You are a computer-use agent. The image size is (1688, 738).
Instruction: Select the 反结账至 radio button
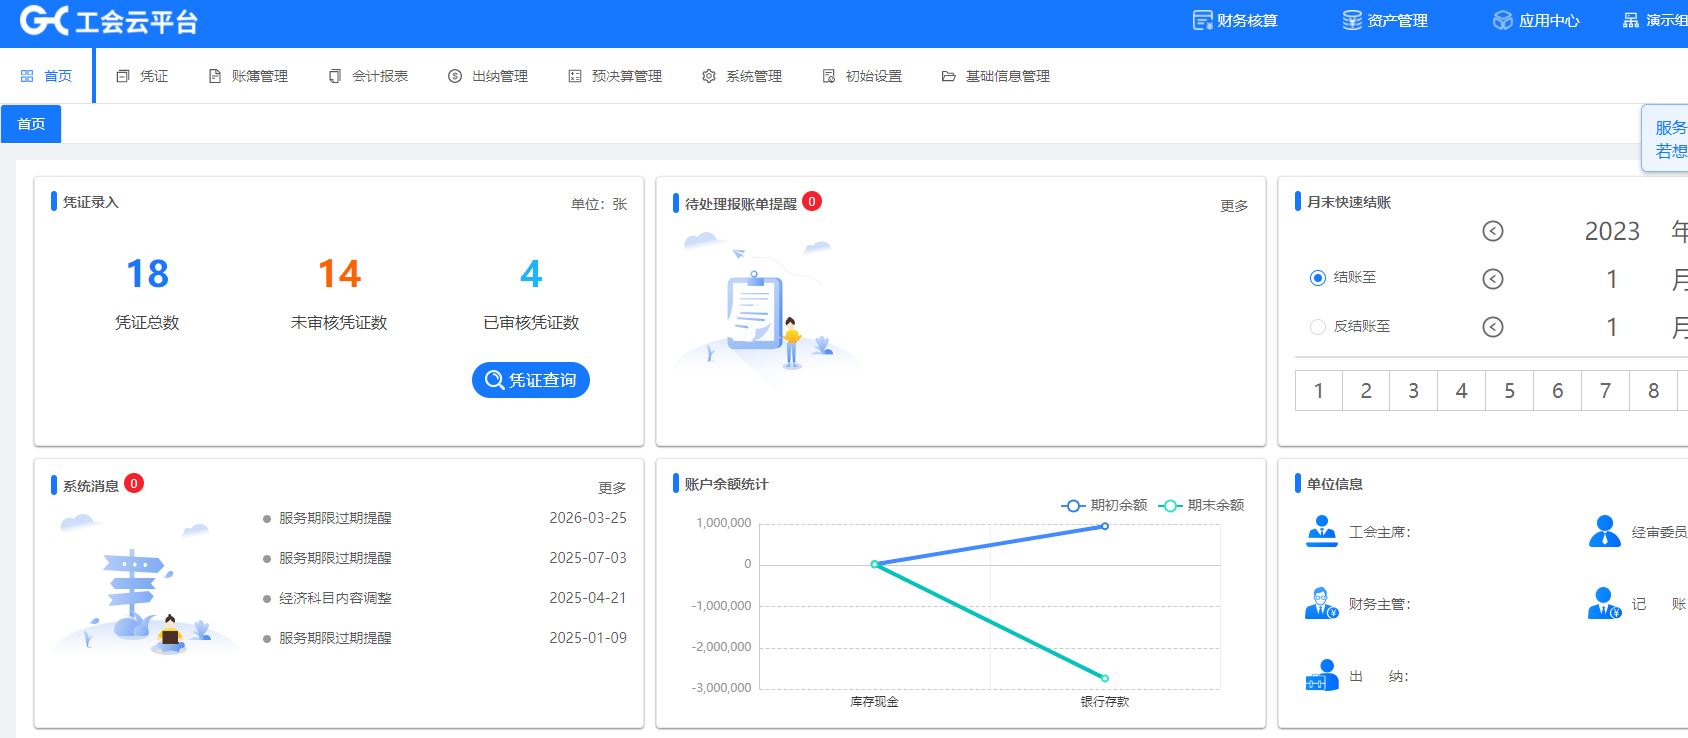click(1318, 326)
